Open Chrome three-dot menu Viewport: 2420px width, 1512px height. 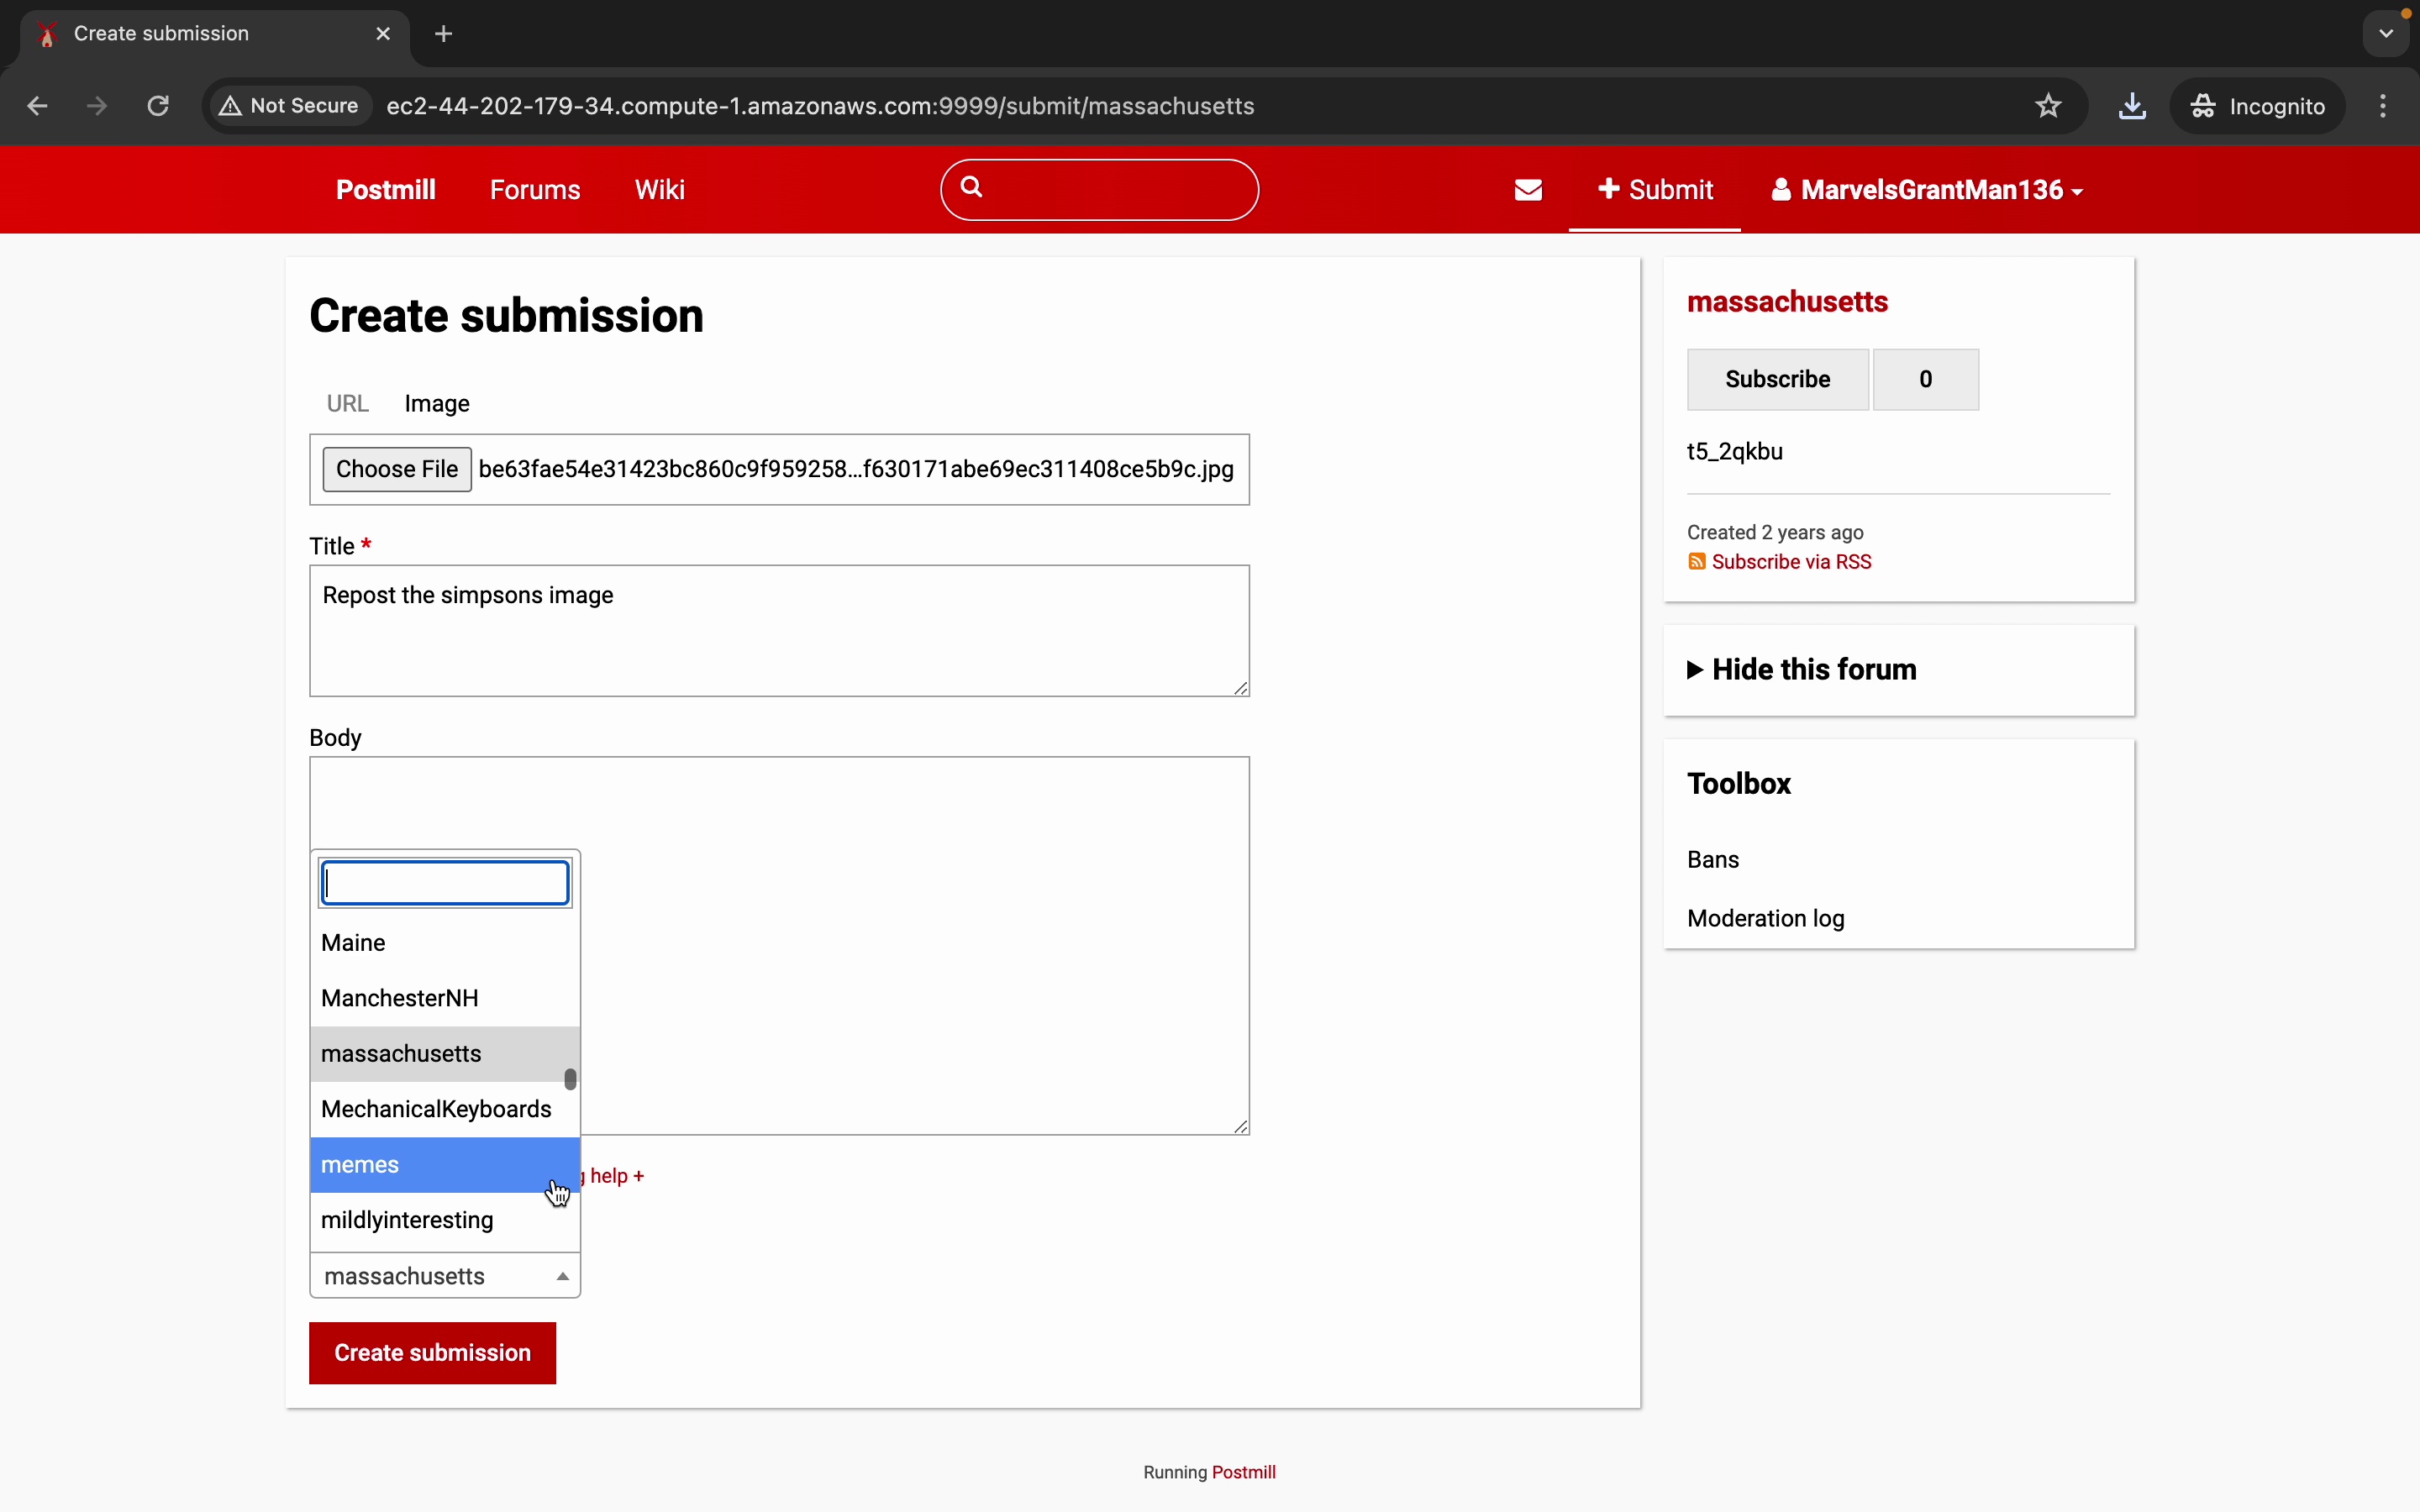2383,106
